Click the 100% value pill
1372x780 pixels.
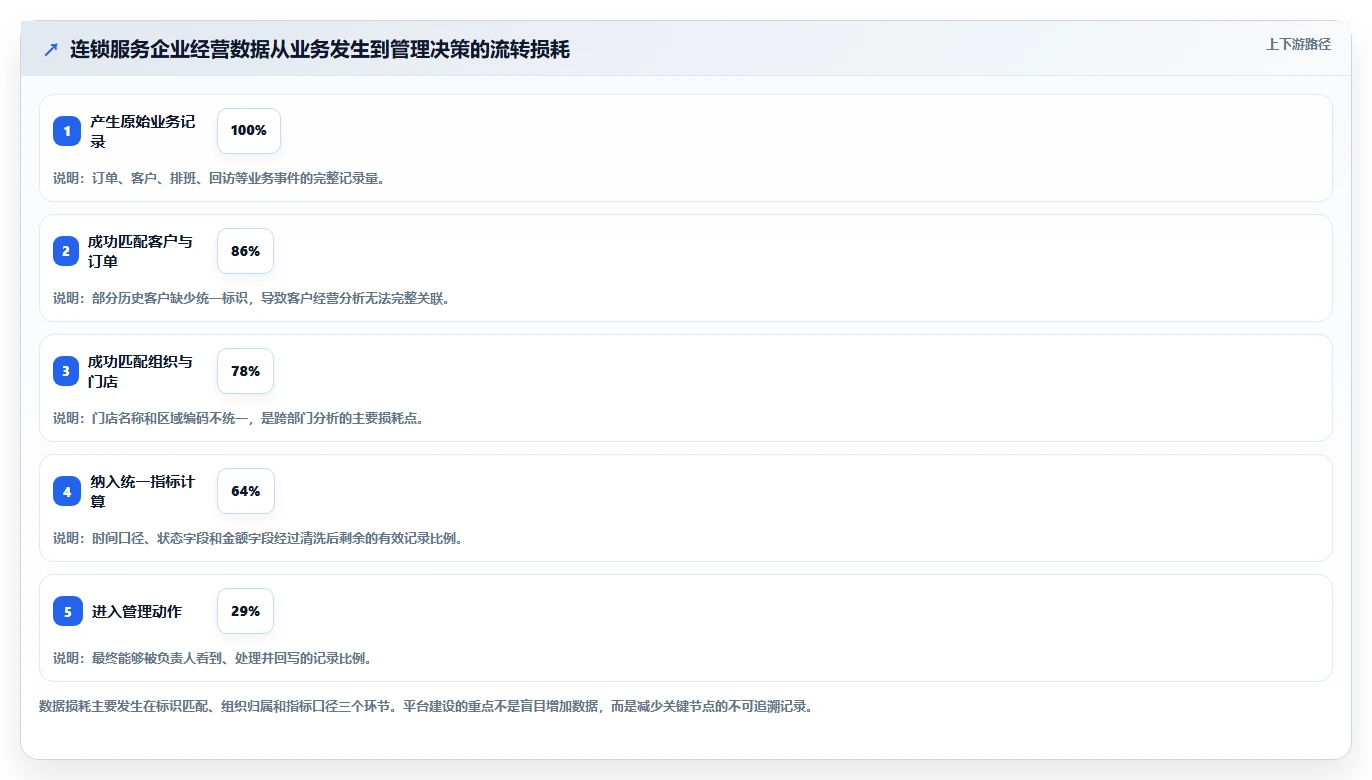coord(249,131)
